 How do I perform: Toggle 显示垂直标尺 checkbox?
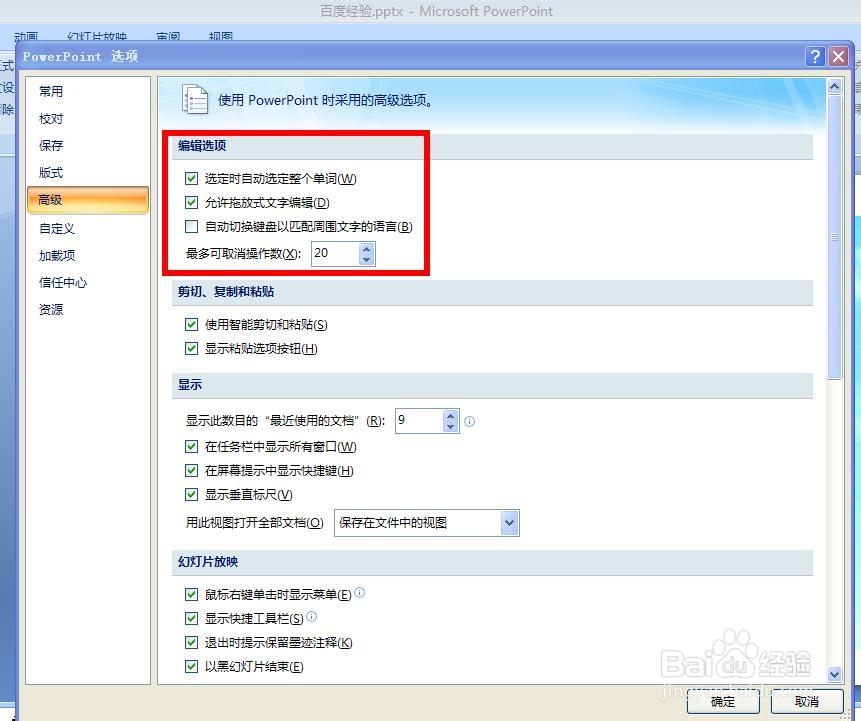click(x=191, y=495)
